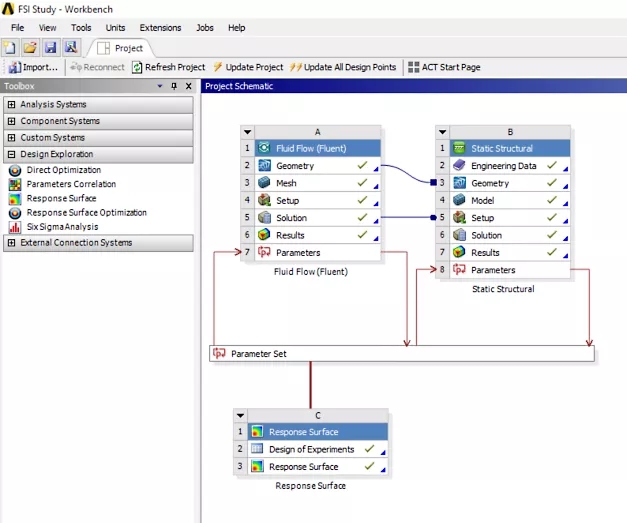The image size is (627, 523).
Task: Select the Setup cell in system B
Action: 510,218
